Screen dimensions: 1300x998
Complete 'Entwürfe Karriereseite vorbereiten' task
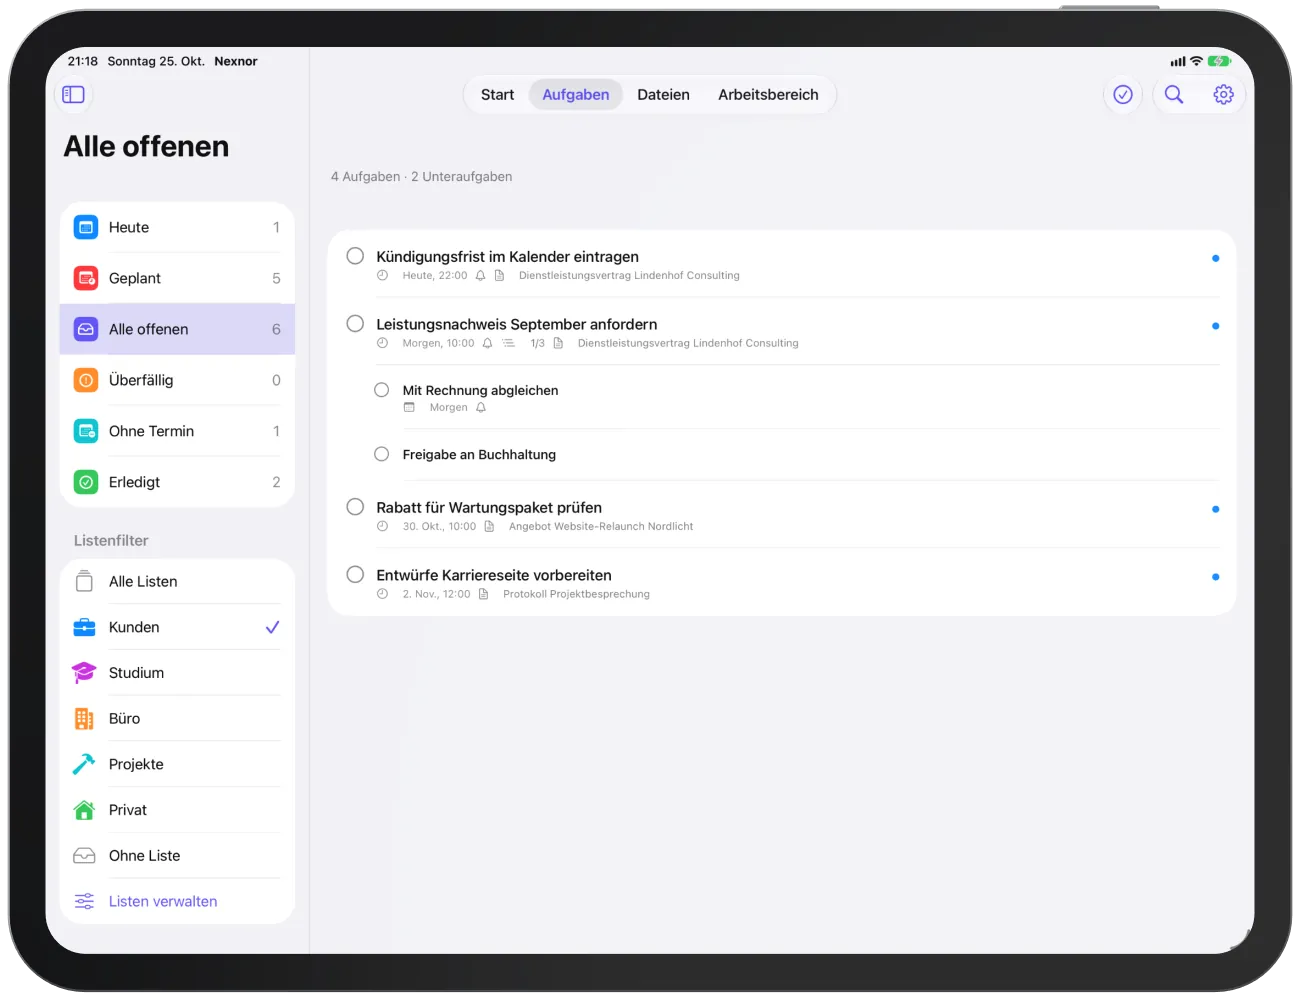(x=355, y=575)
